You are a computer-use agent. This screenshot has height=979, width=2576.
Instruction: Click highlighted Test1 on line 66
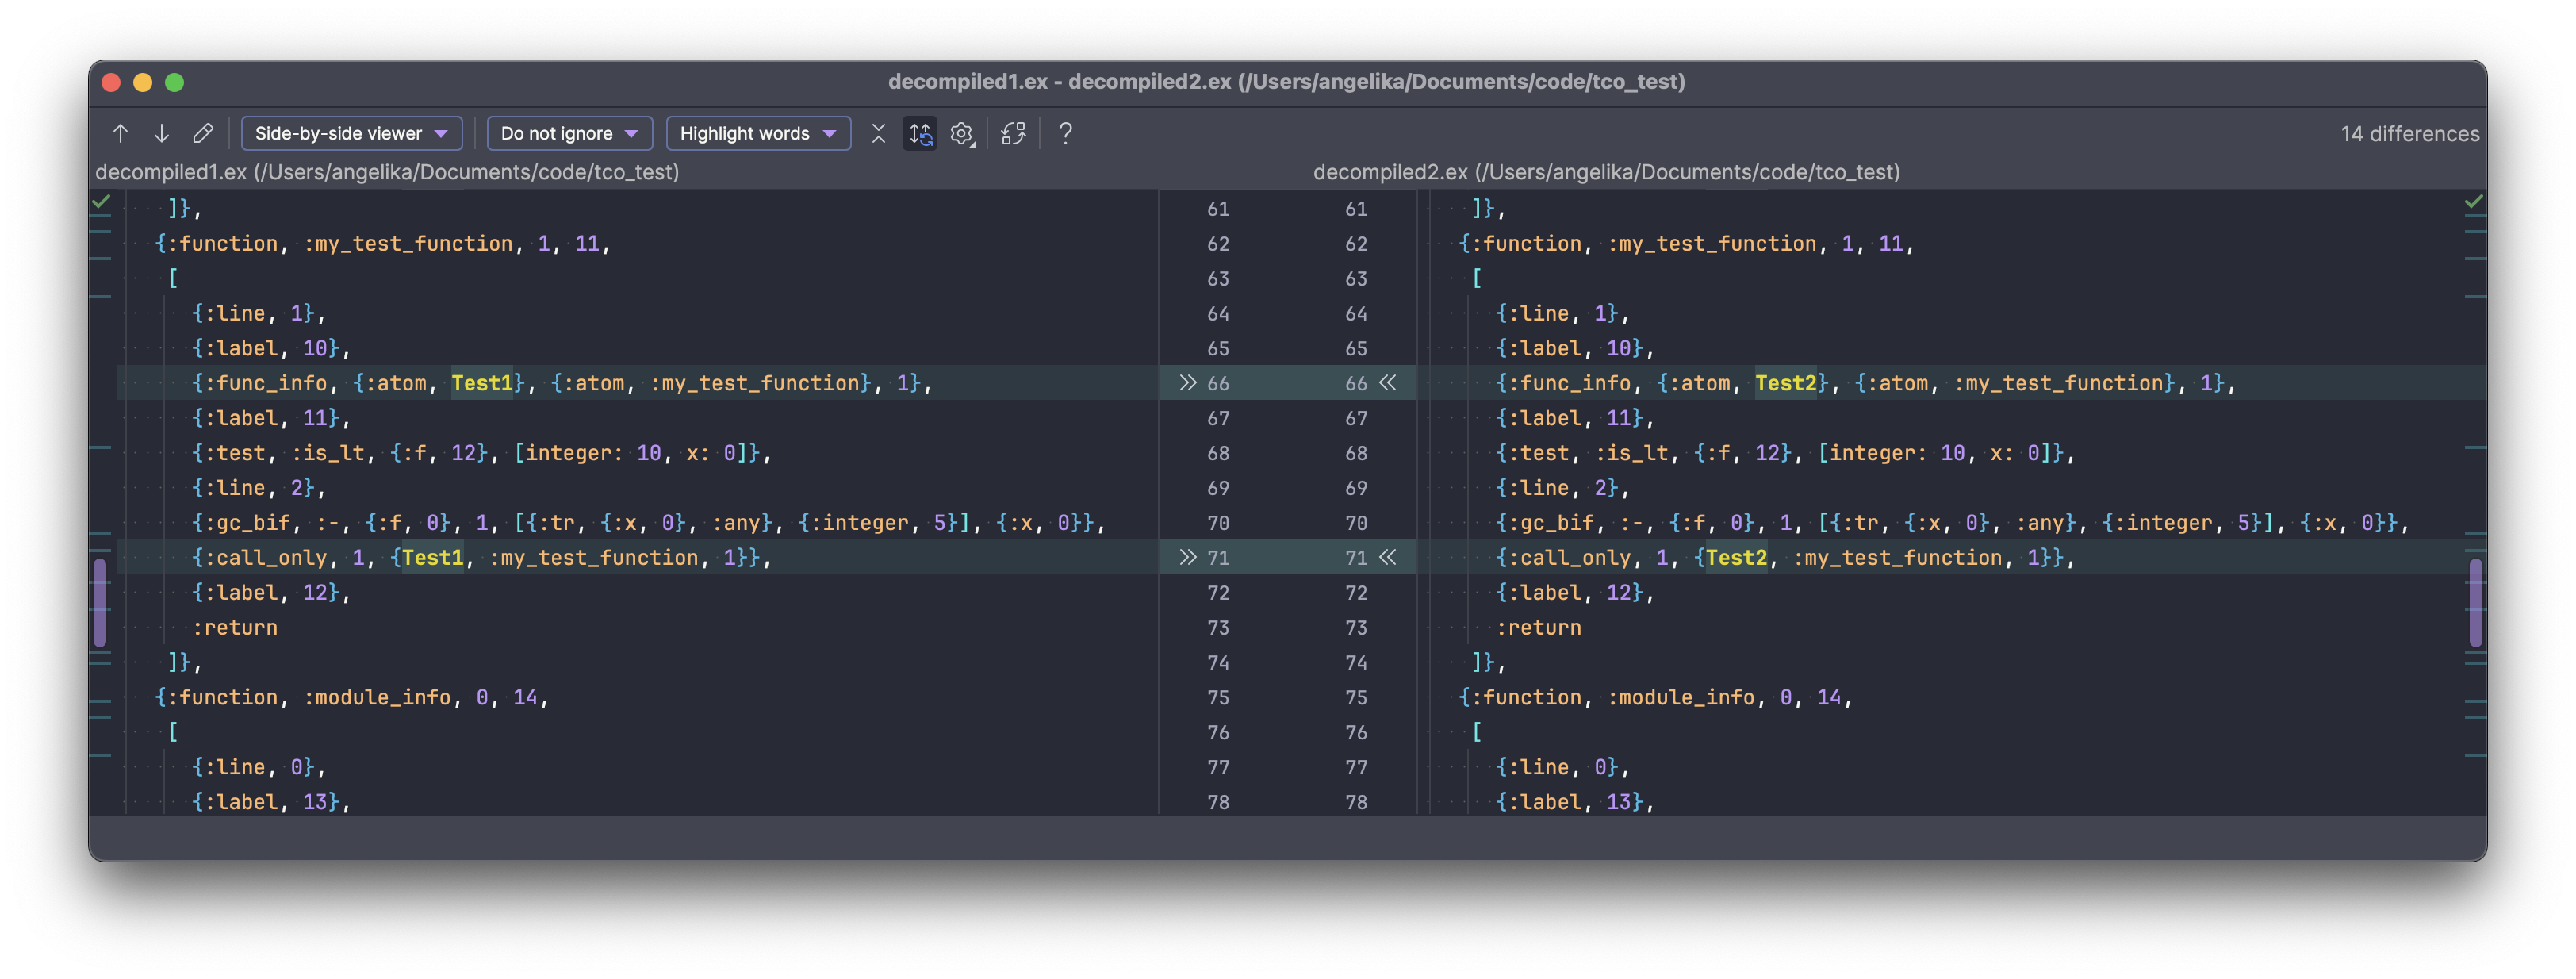click(482, 383)
